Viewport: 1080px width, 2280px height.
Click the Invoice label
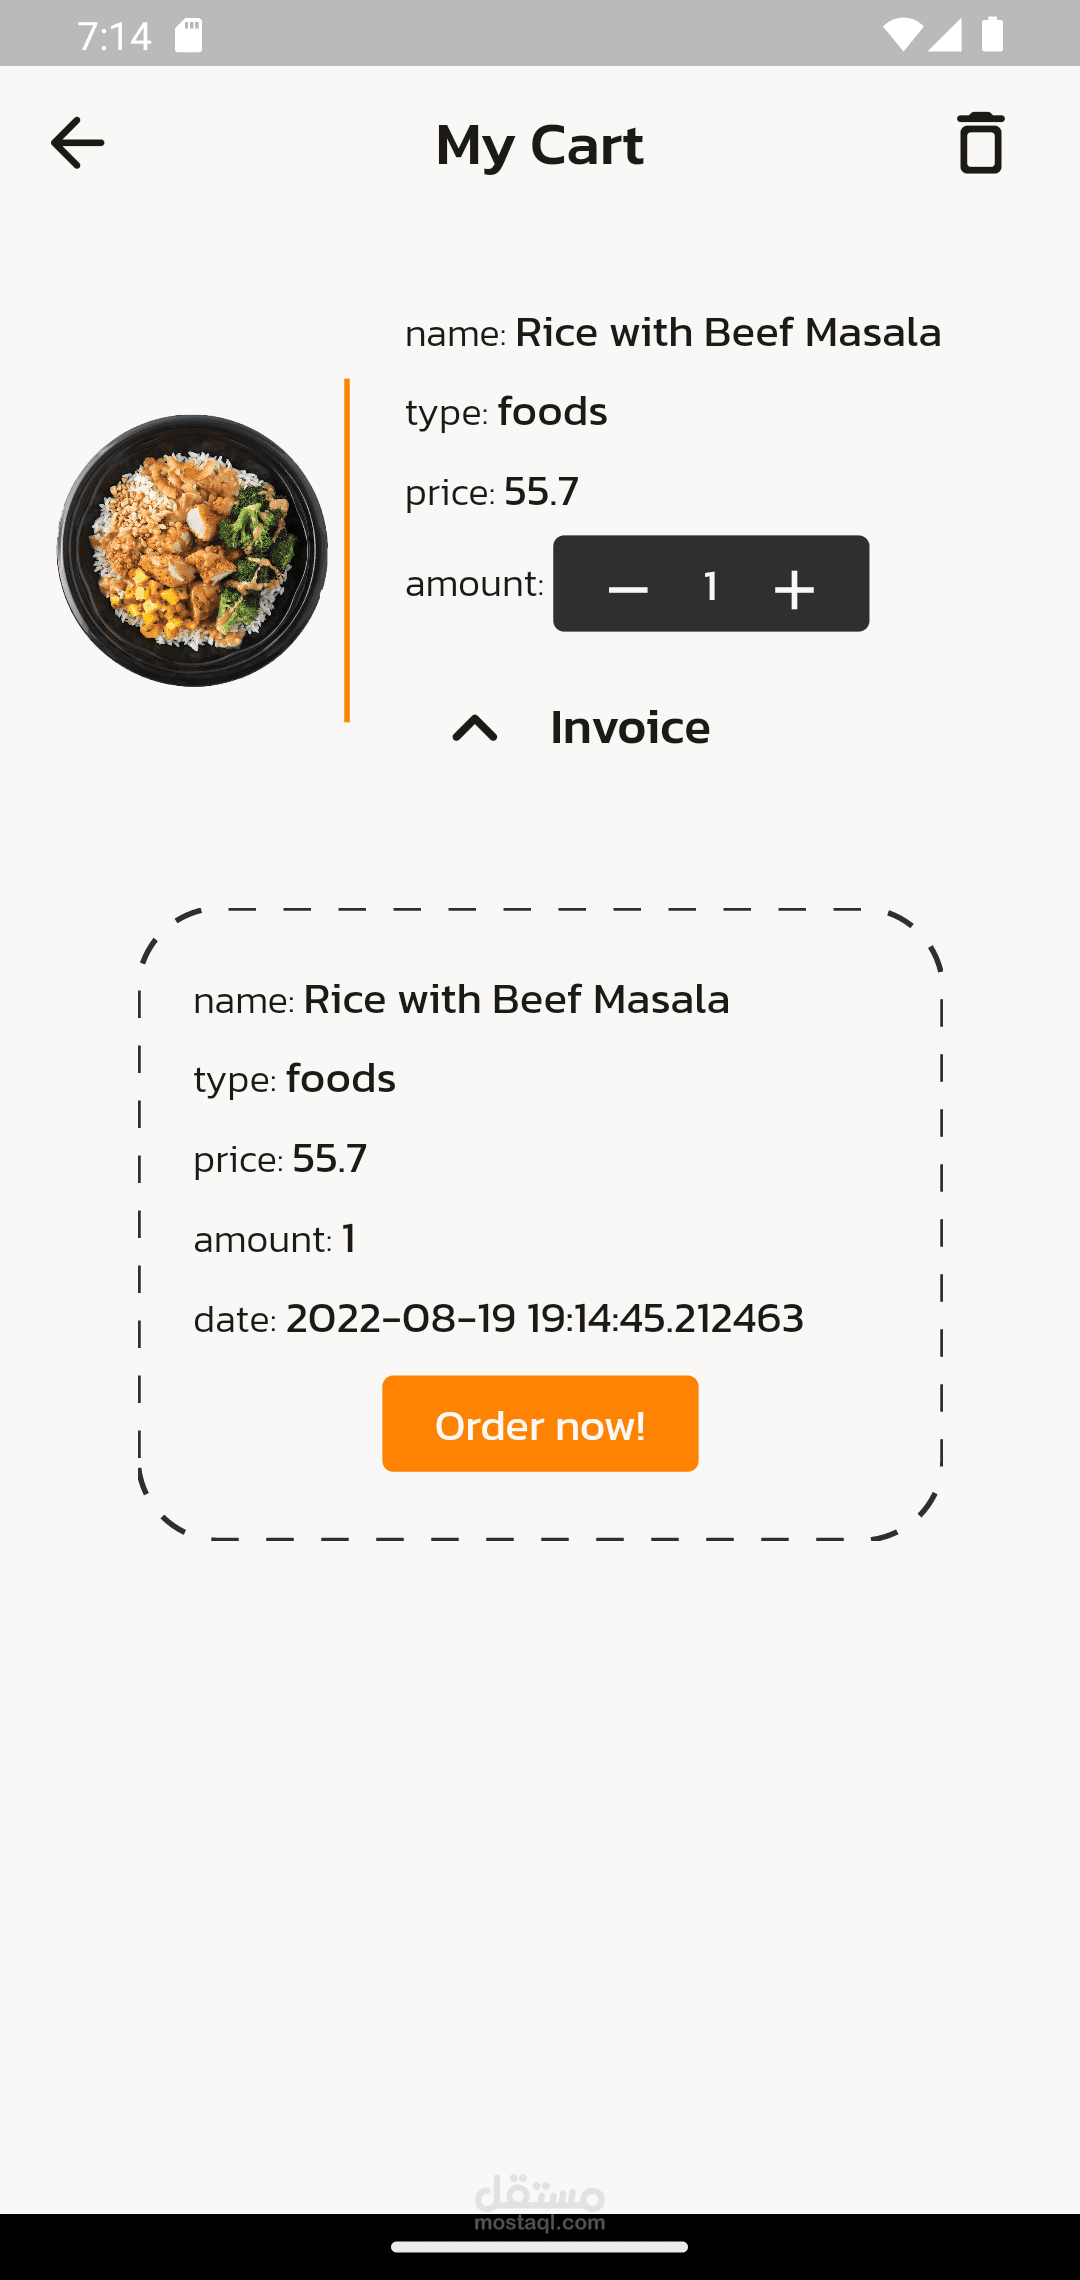[630, 727]
